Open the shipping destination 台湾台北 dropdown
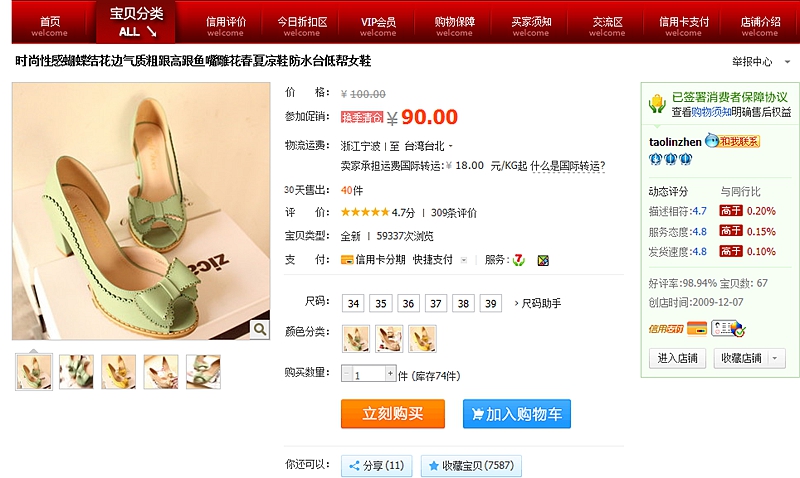This screenshot has width=800, height=478. 429,146
